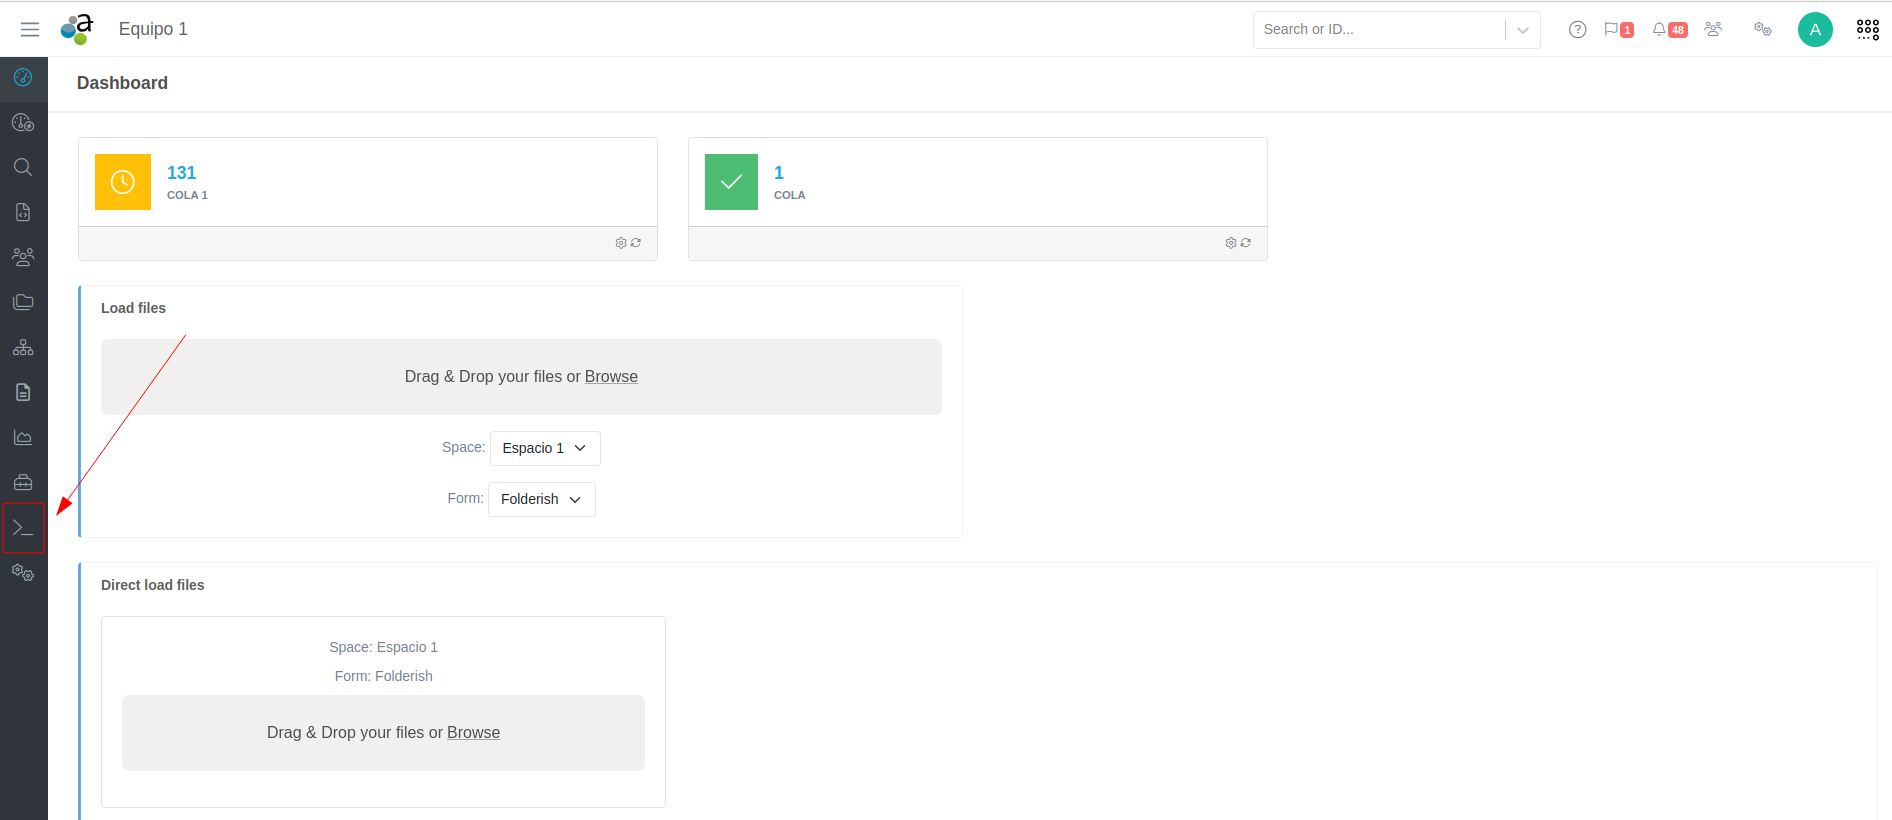This screenshot has height=820, width=1892.
Task: Open the search box dropdown arrow
Action: click(1522, 30)
